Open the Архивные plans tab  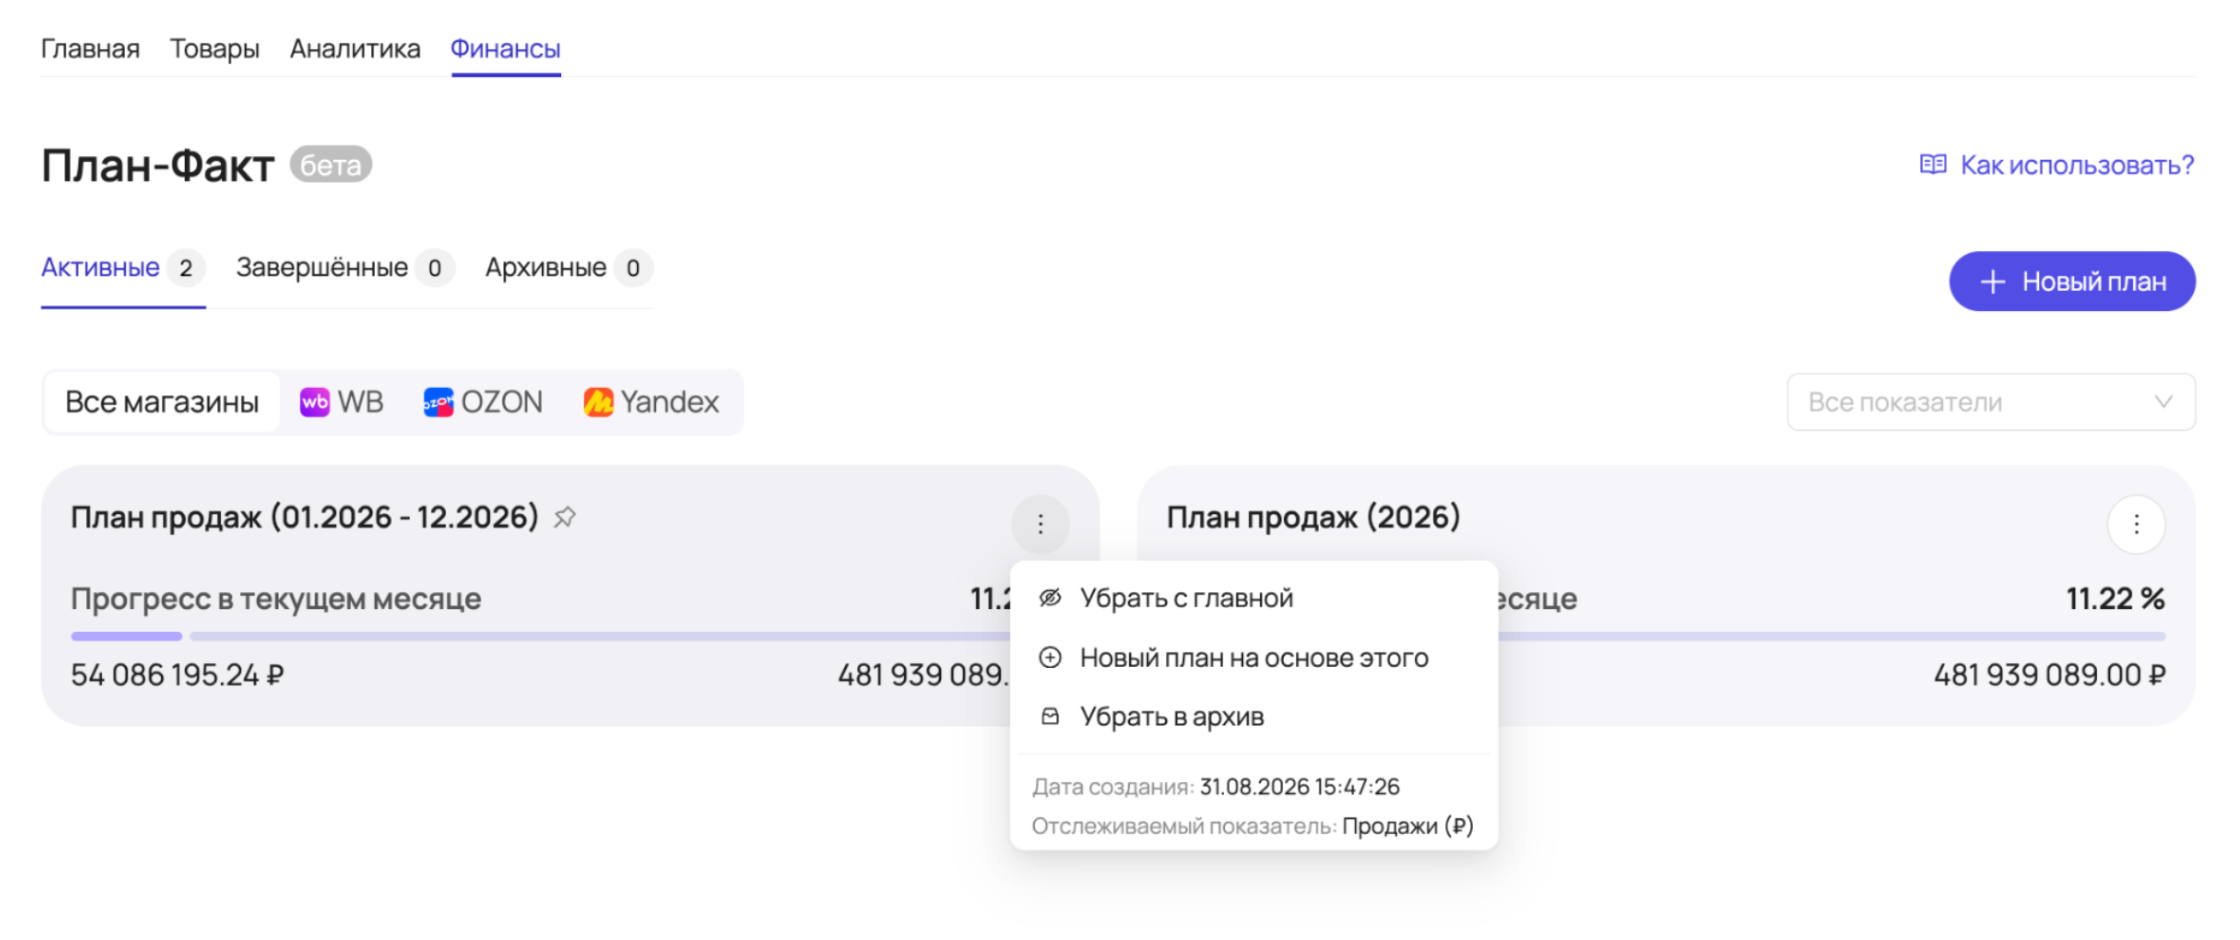568,268
